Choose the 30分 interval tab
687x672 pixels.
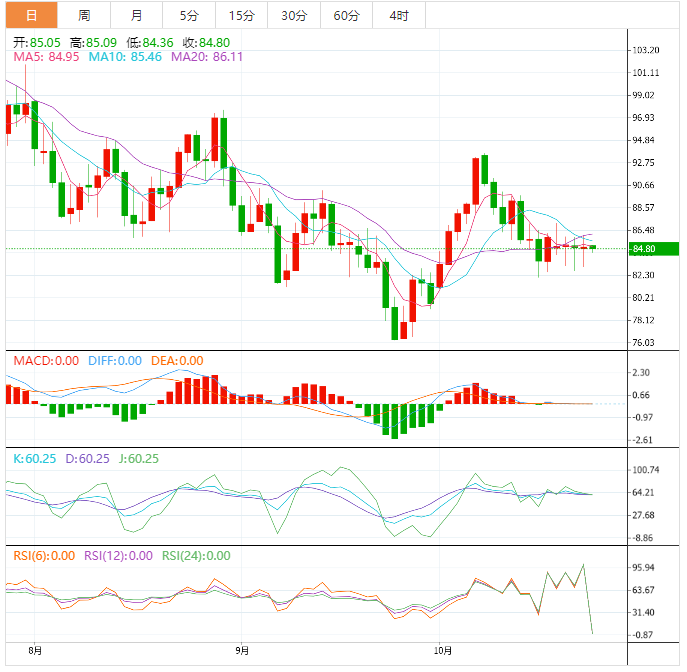coord(294,15)
